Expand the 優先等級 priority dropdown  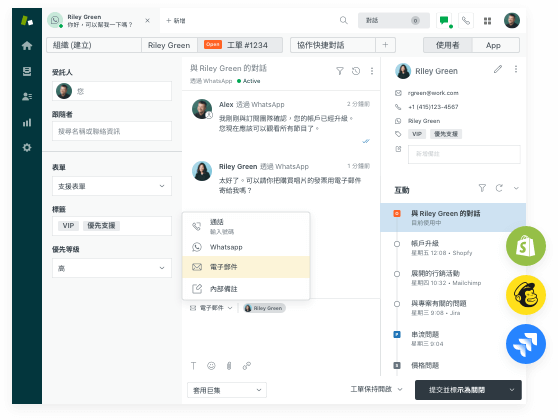pos(112,268)
